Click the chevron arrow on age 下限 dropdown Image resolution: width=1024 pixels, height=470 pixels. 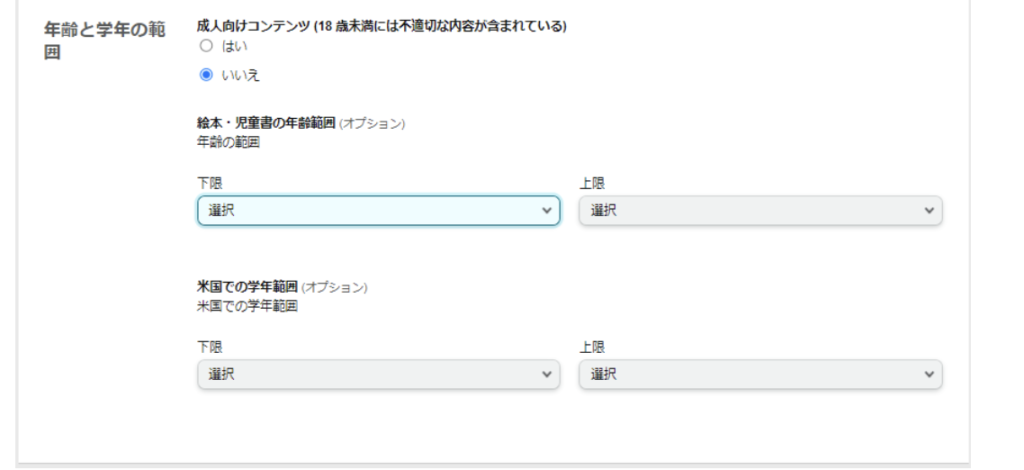546,211
